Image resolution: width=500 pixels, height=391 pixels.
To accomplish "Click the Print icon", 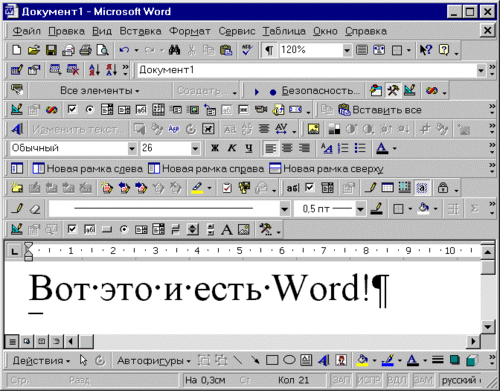I will pyautogui.click(x=86, y=50).
